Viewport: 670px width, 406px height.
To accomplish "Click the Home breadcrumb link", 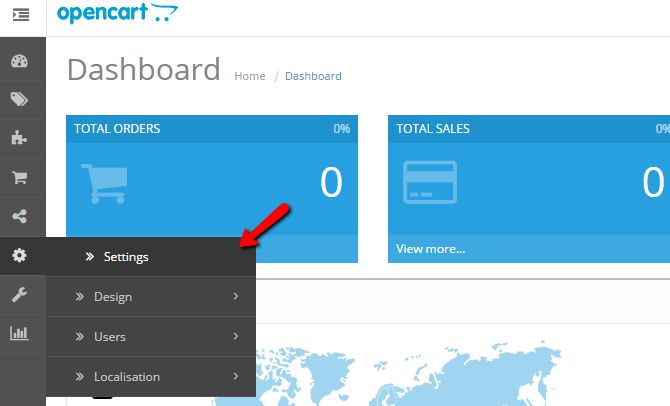I will point(250,76).
